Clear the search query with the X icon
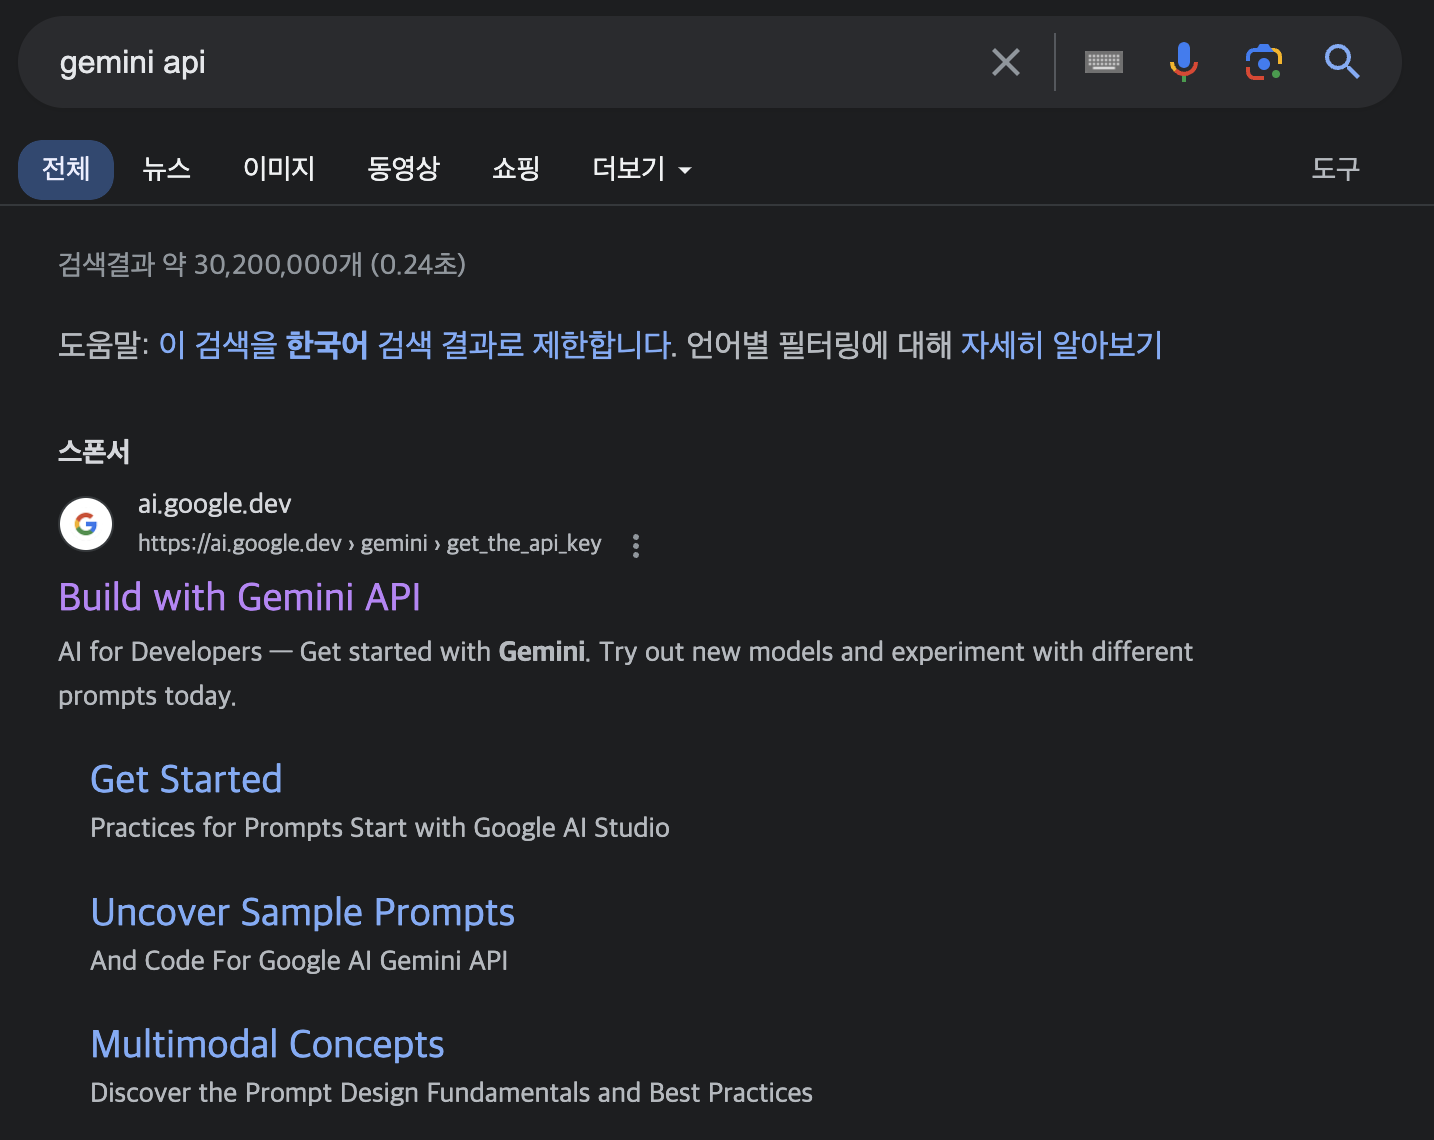The image size is (1434, 1140). 1006,62
